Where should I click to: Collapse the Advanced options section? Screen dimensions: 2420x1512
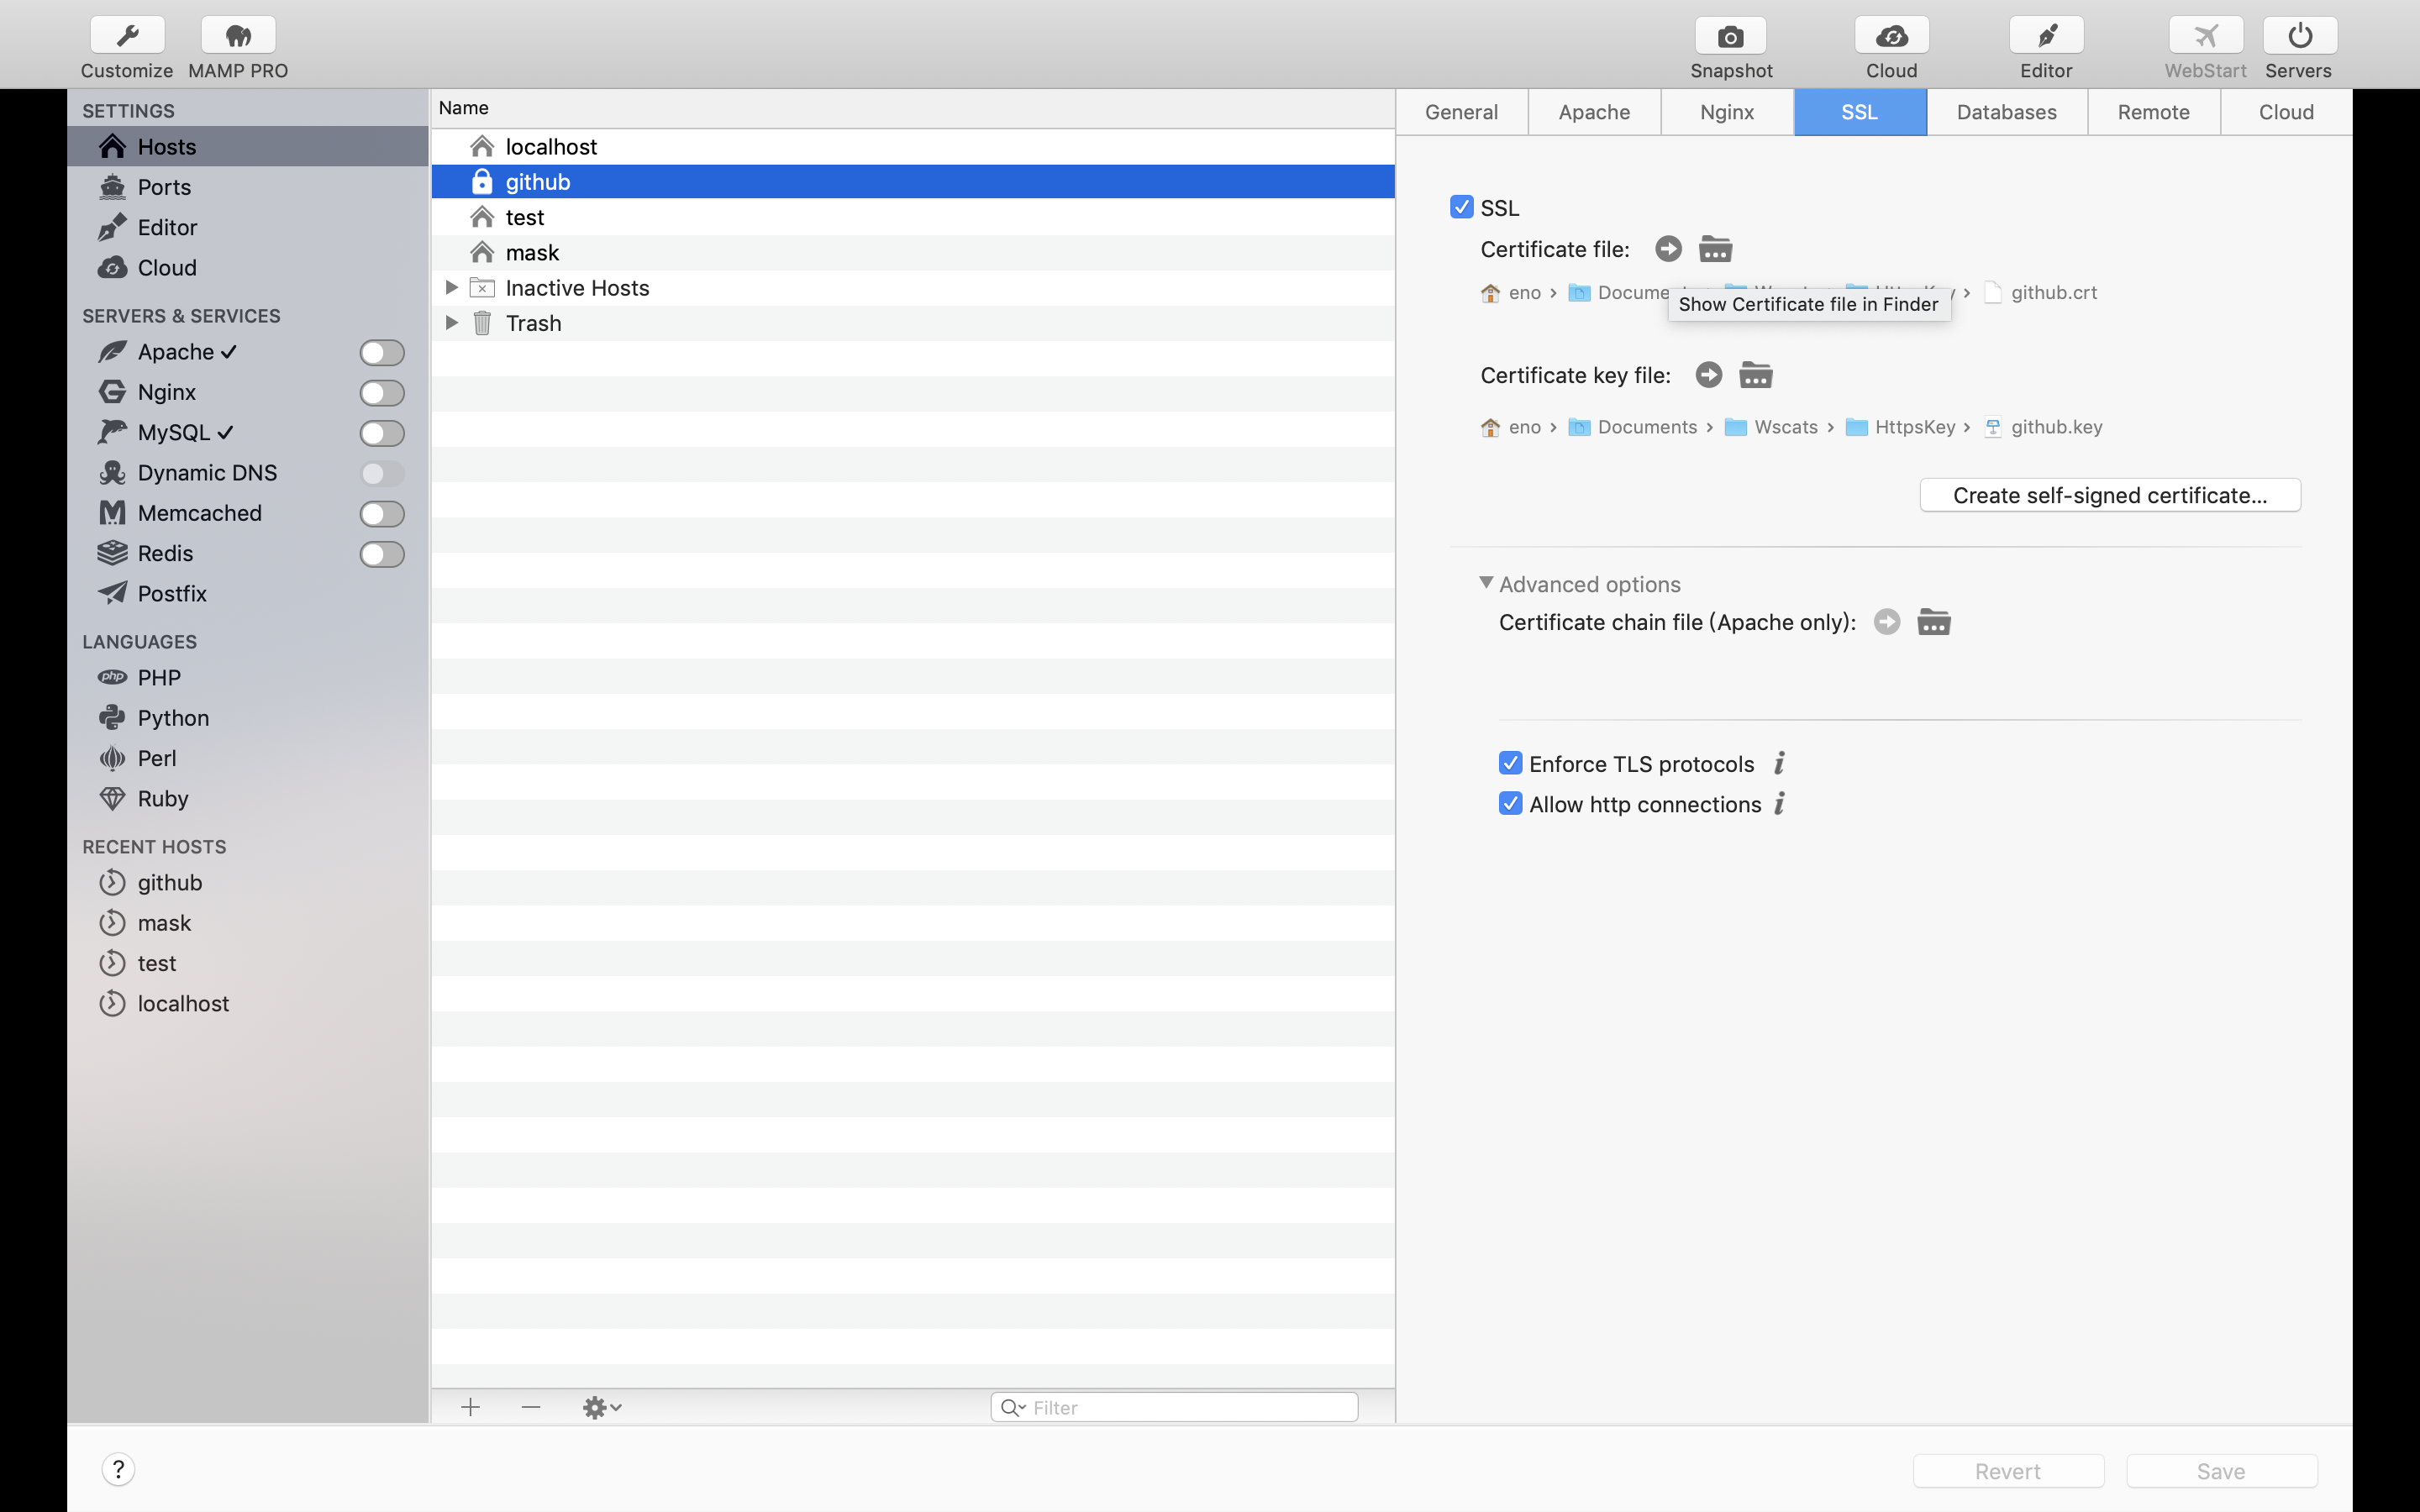(1486, 583)
